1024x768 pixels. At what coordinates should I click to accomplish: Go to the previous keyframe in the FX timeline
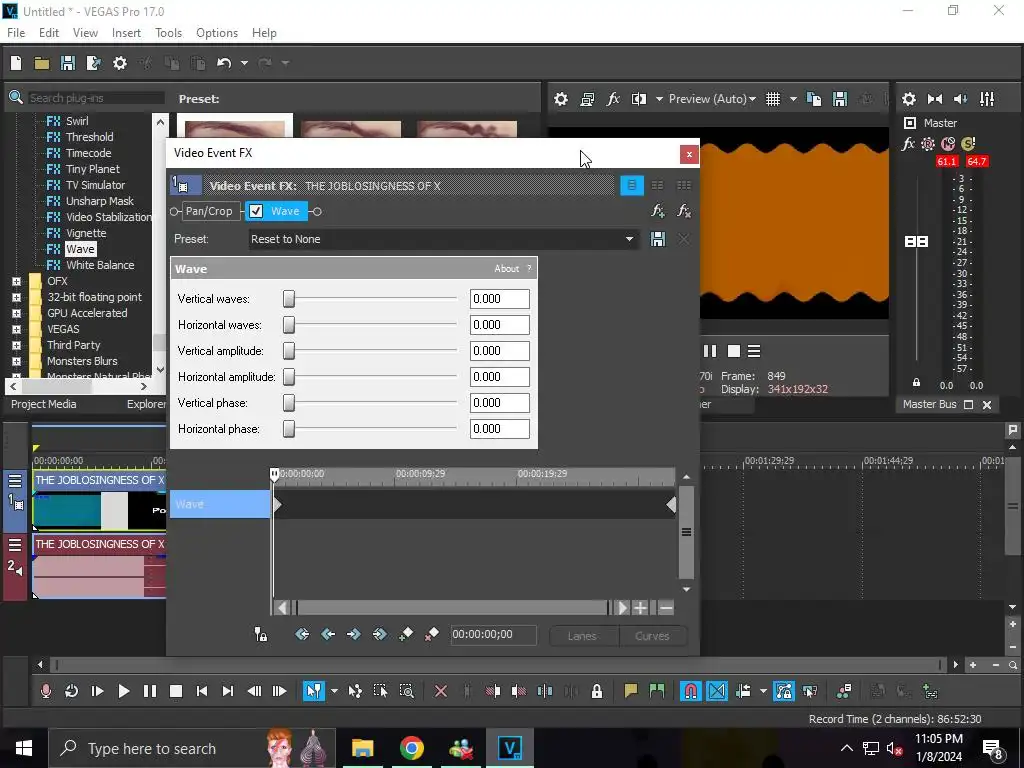pos(328,634)
